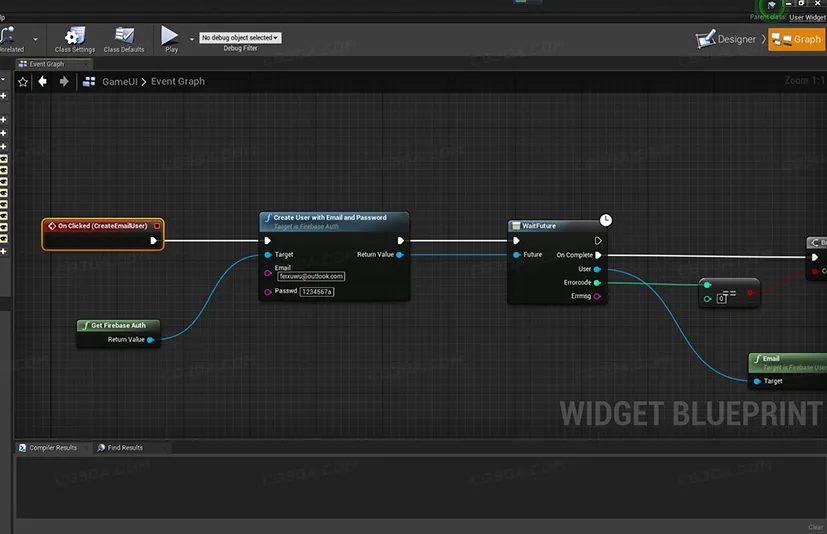
Task: Select the On Clicked (CreateEmailUser) node title
Action: click(102, 226)
